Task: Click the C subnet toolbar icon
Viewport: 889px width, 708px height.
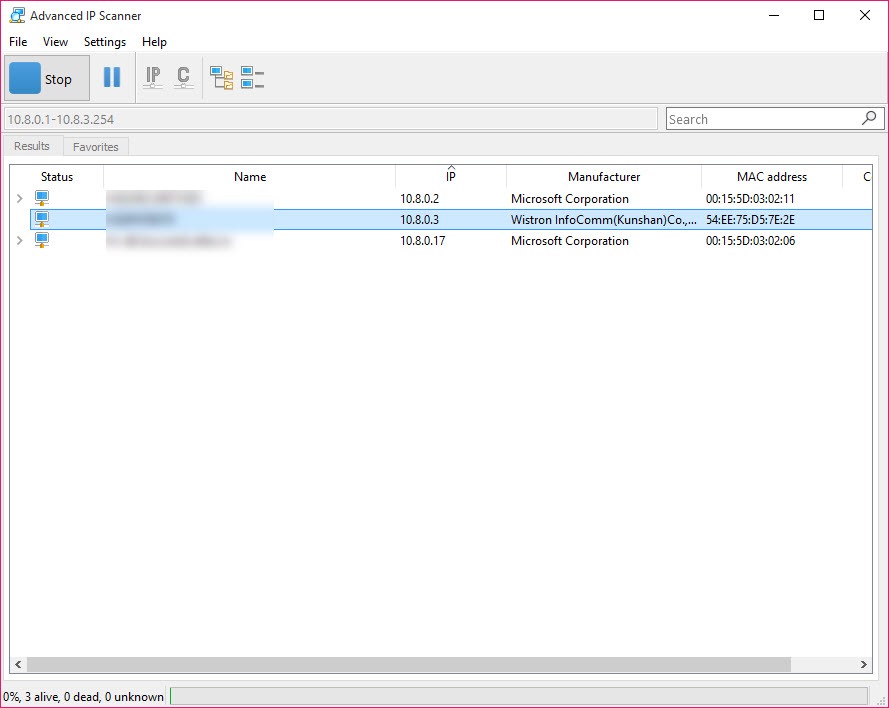Action: [x=183, y=78]
